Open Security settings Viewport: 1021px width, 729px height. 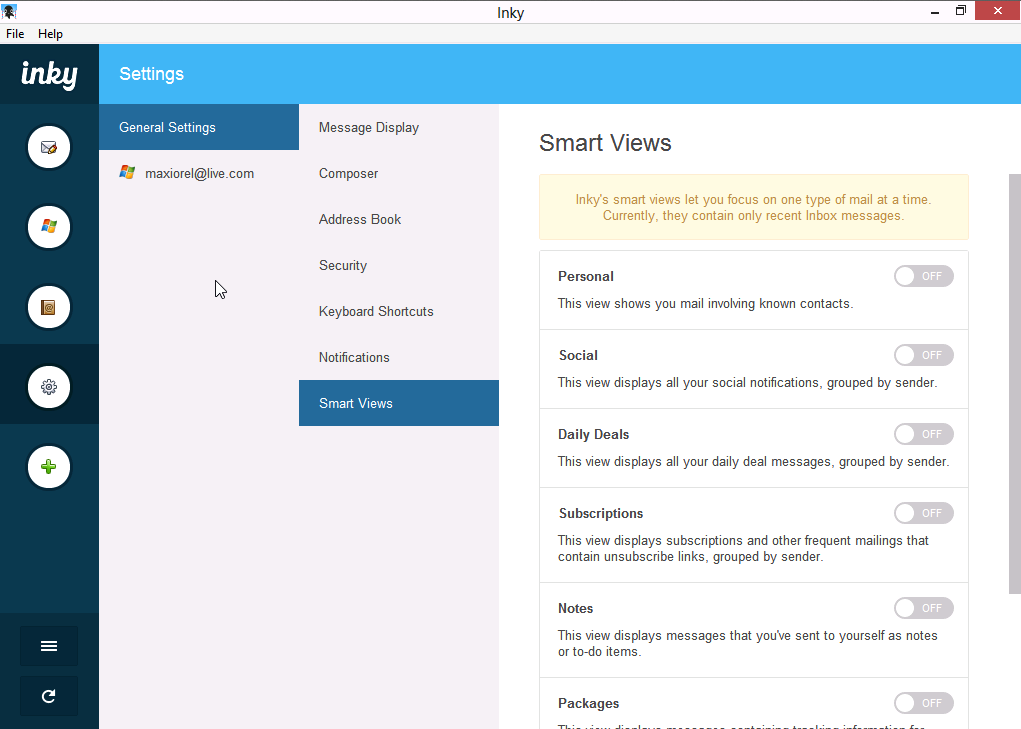[x=399, y=266]
